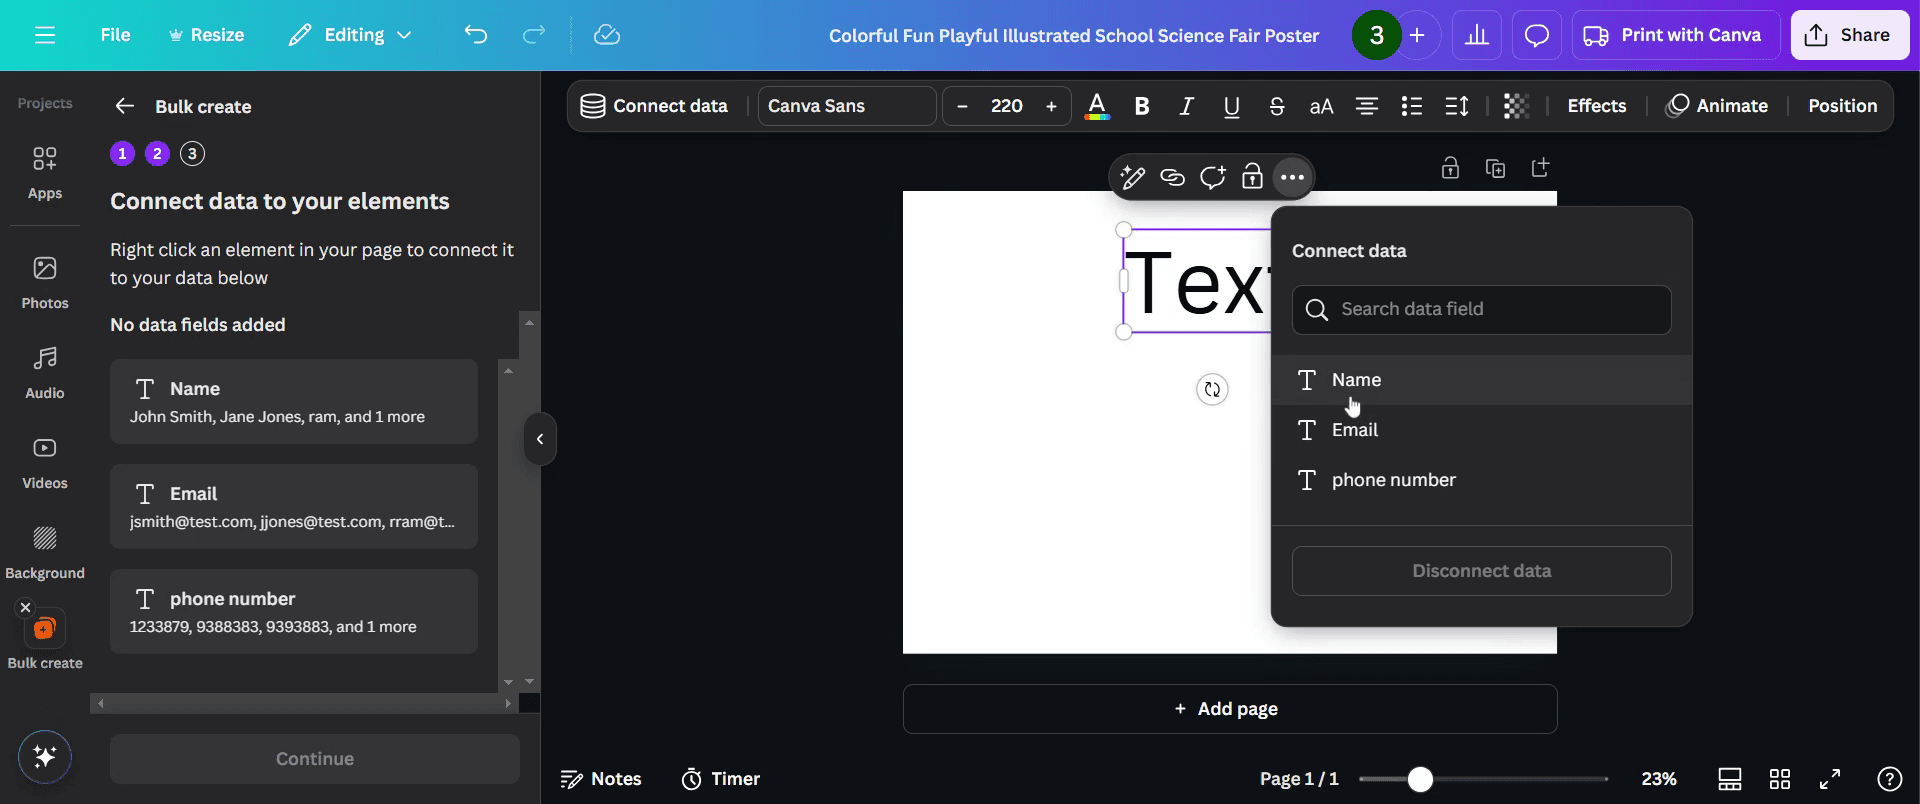Open the Editing mode dropdown

point(350,35)
